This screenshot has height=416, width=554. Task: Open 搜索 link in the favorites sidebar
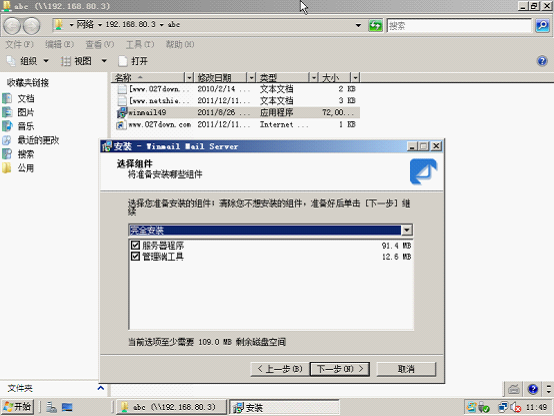click(x=26, y=154)
